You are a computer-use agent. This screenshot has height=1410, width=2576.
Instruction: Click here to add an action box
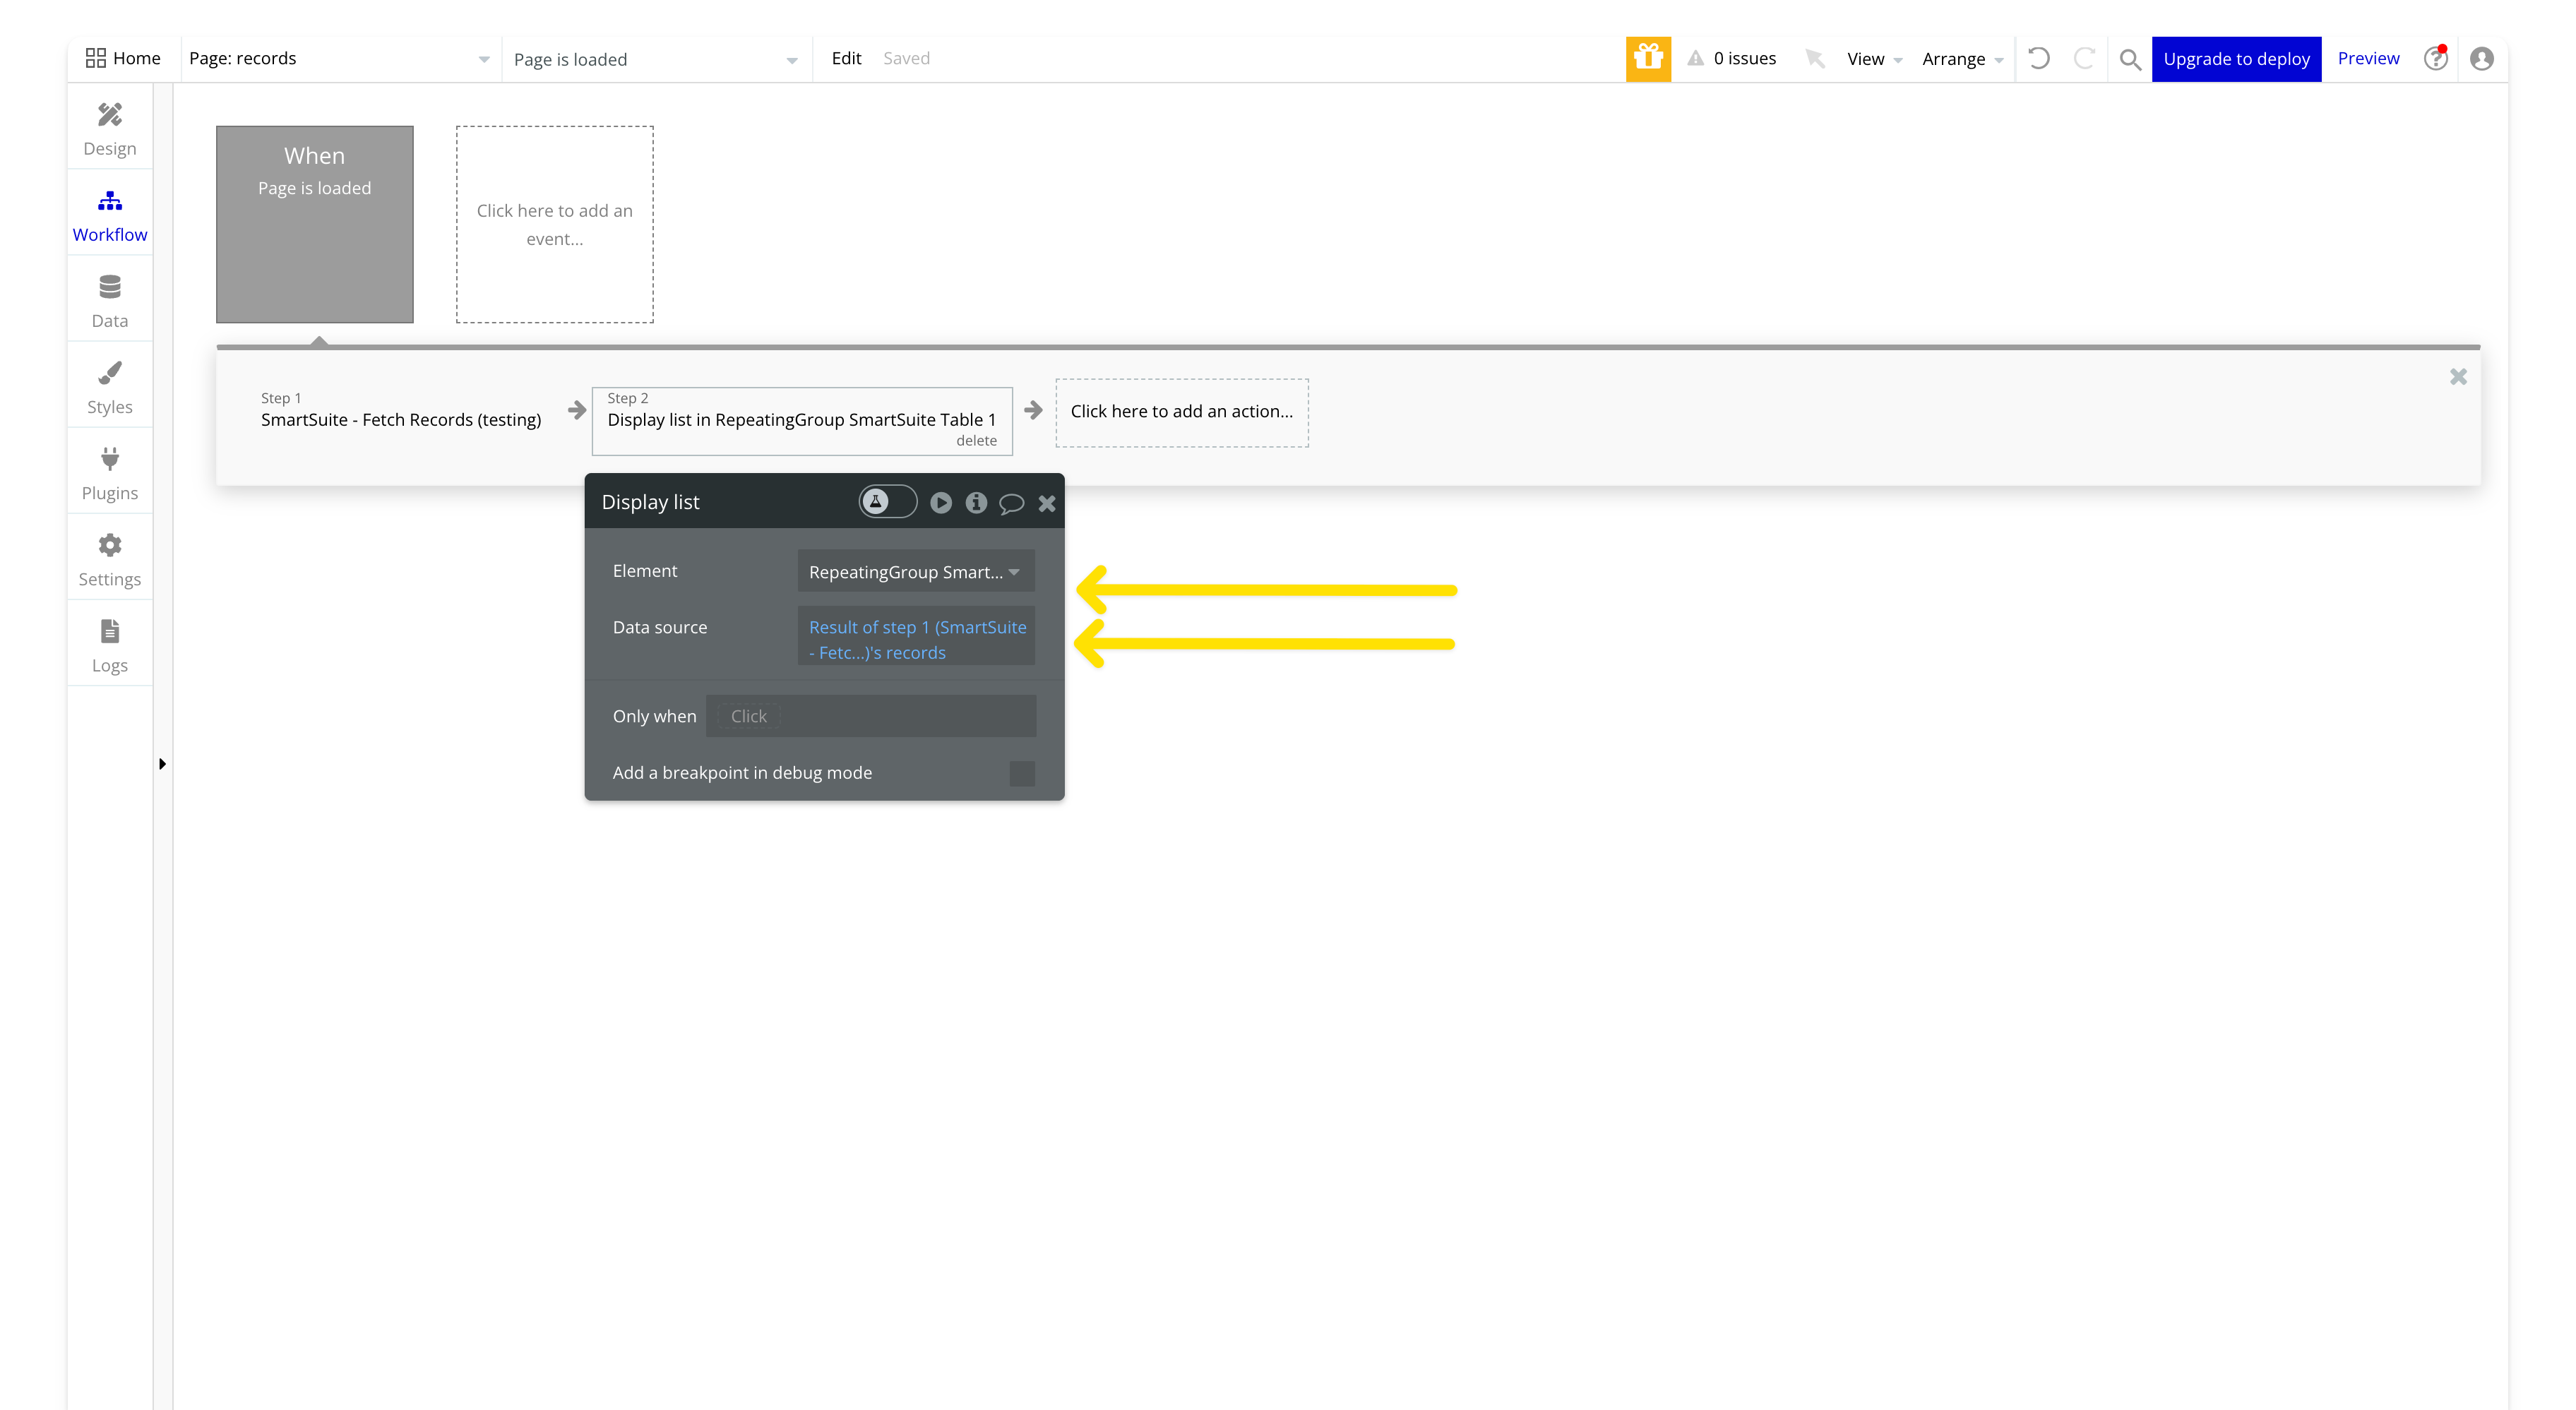click(1181, 412)
